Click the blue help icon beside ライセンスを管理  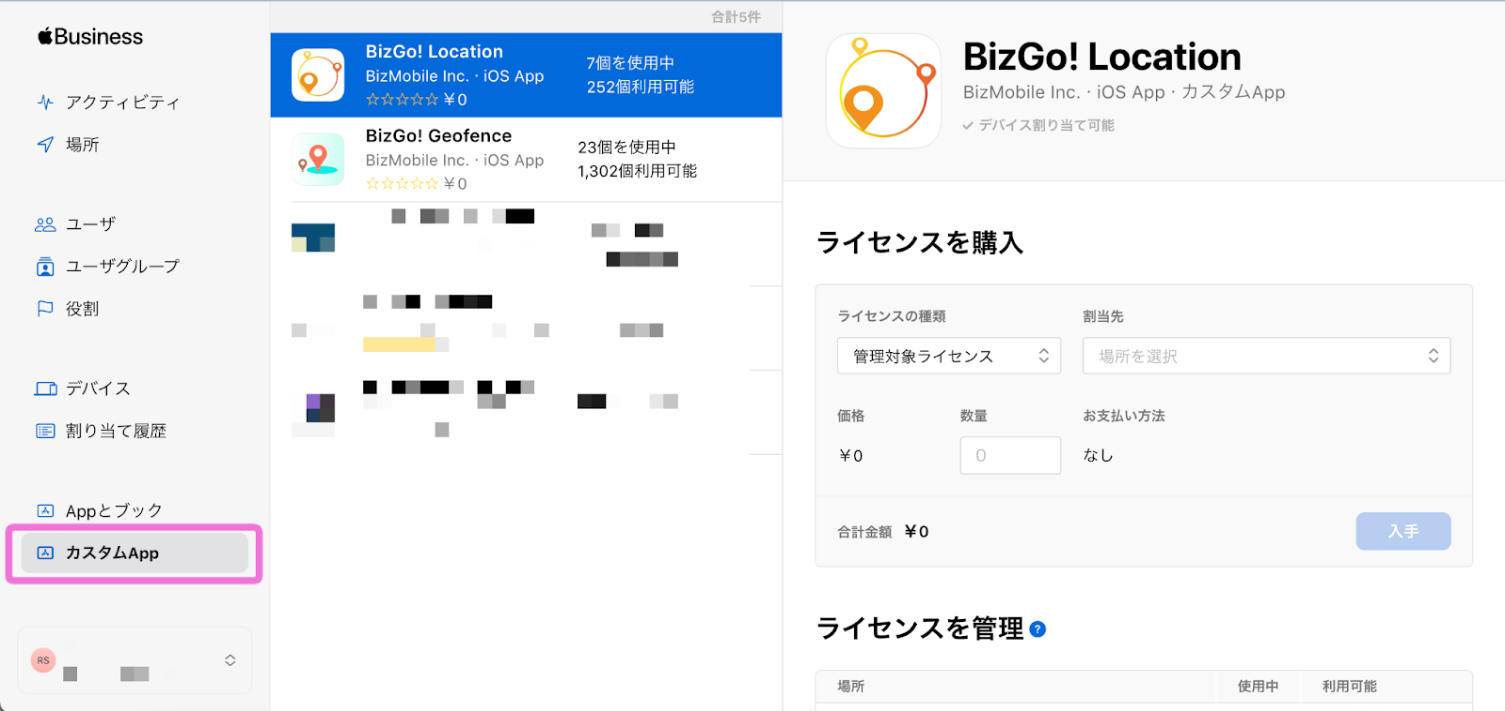(1038, 629)
